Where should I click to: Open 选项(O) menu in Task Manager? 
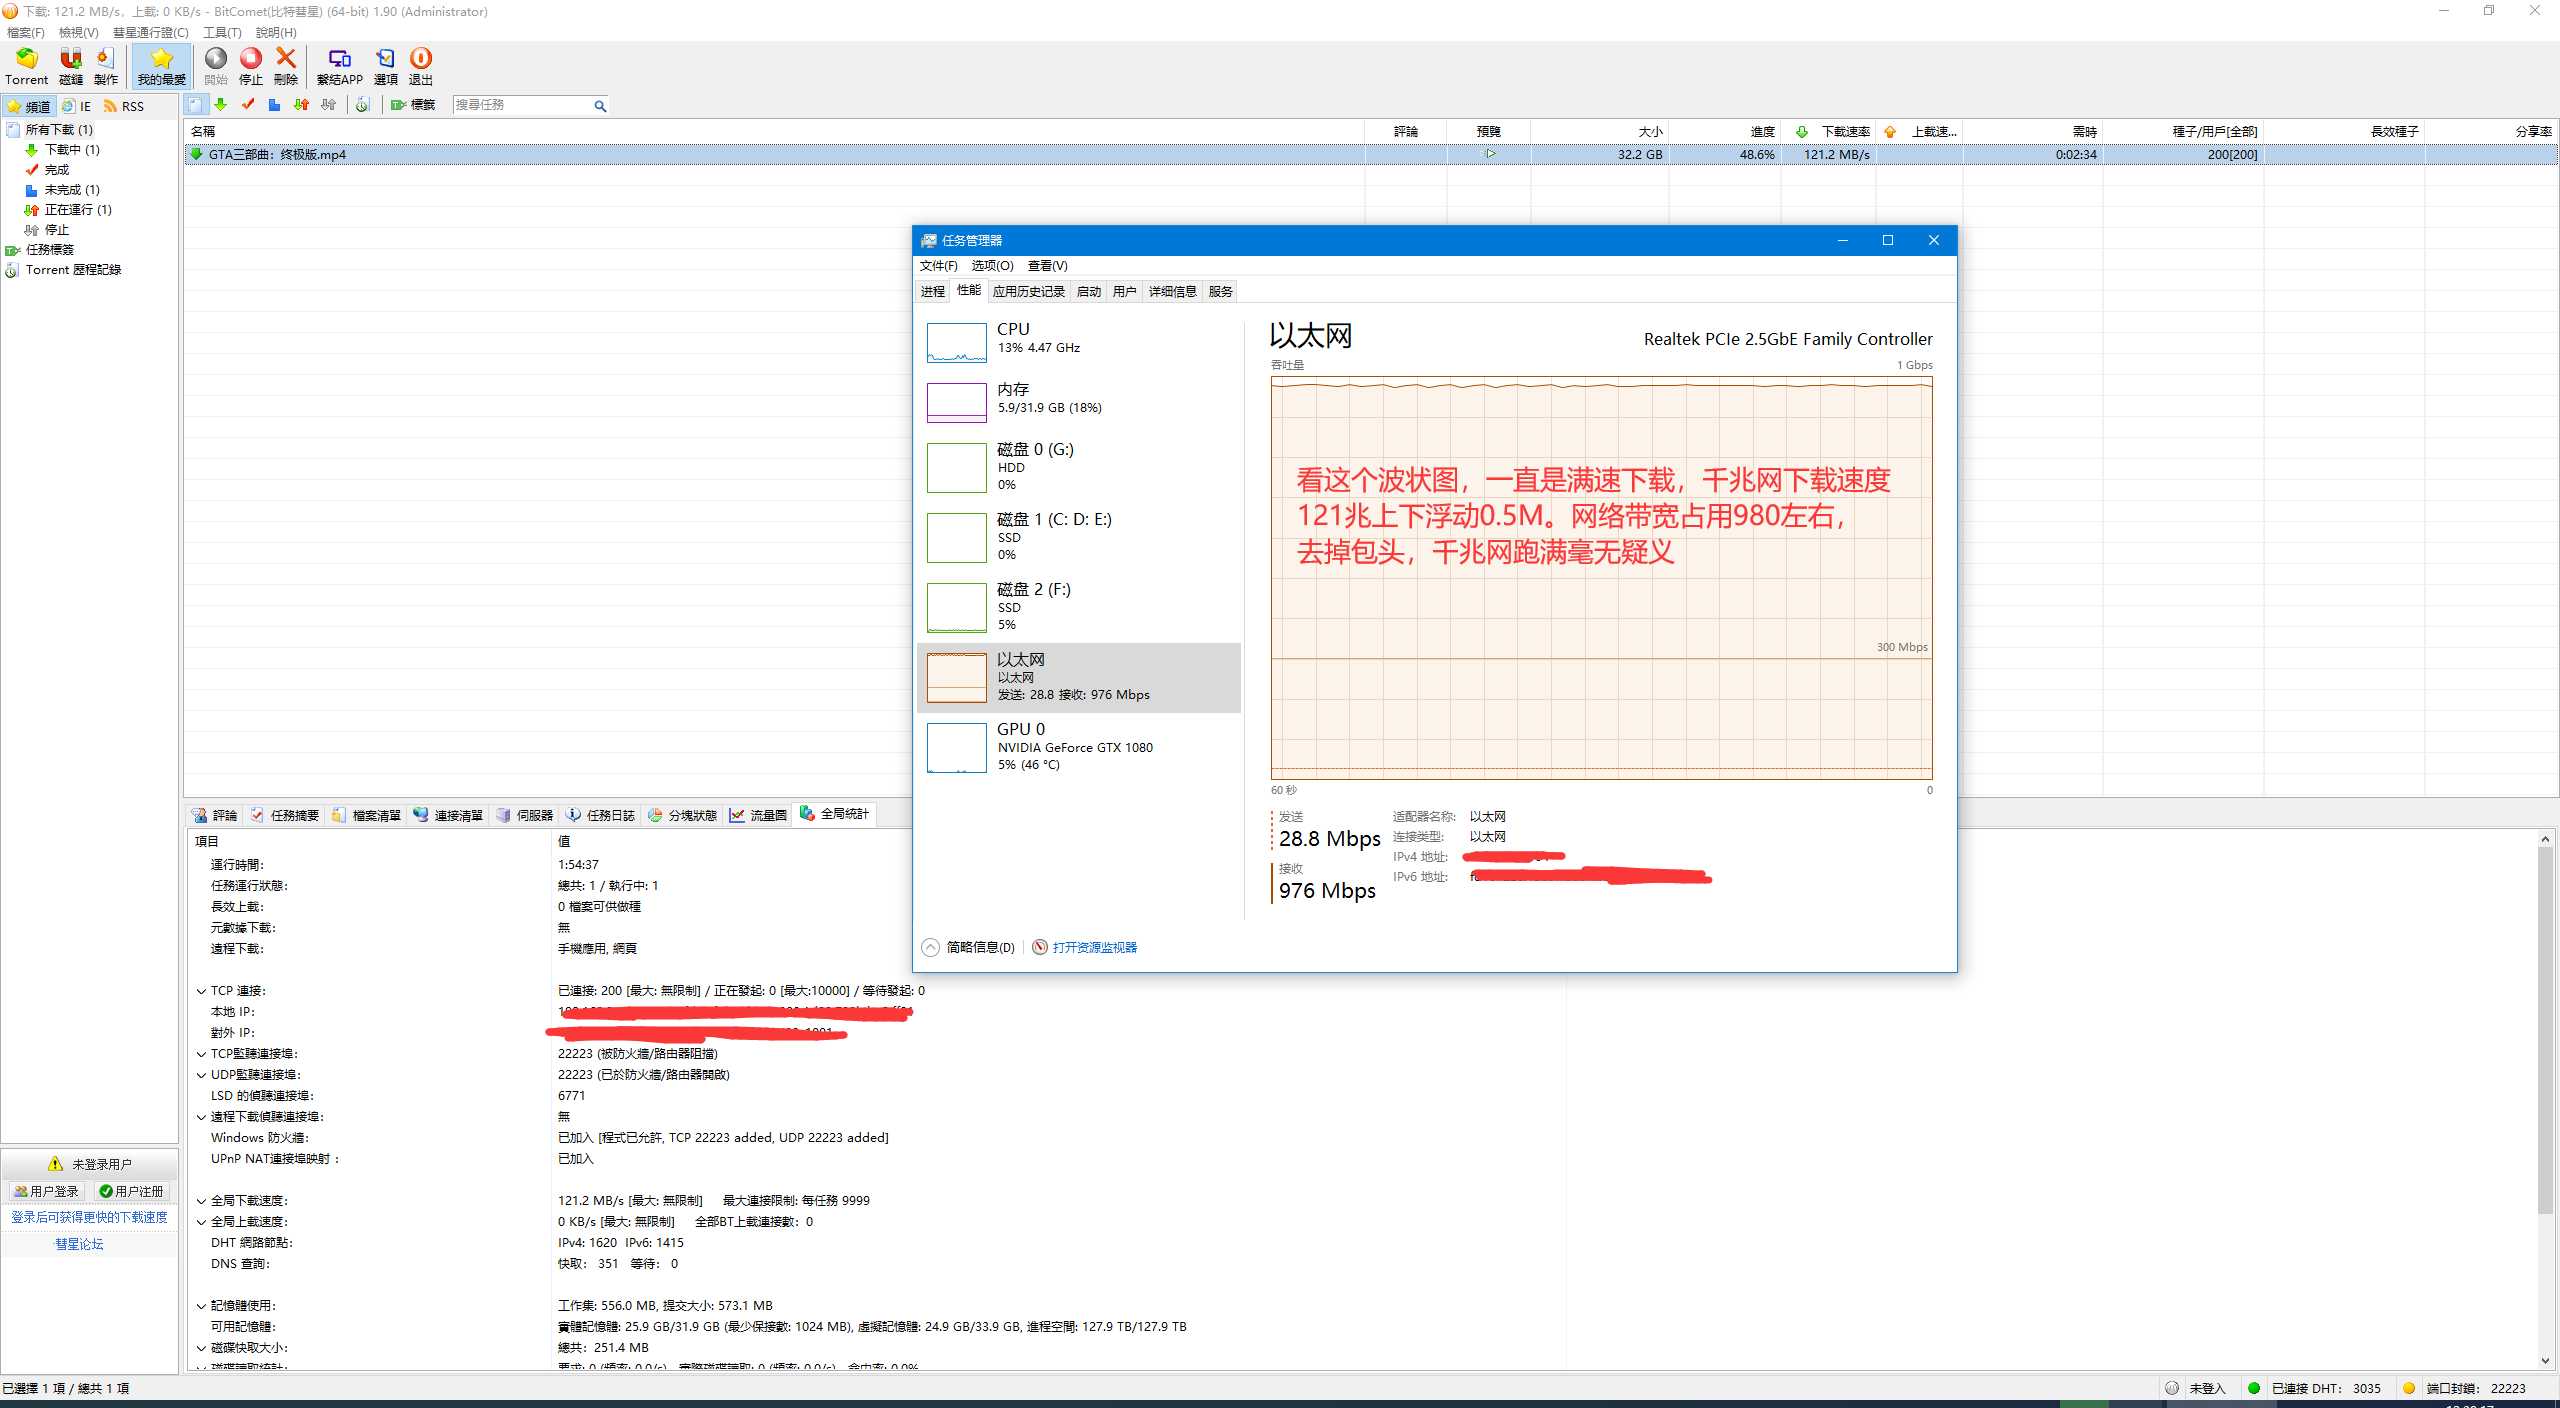click(992, 266)
